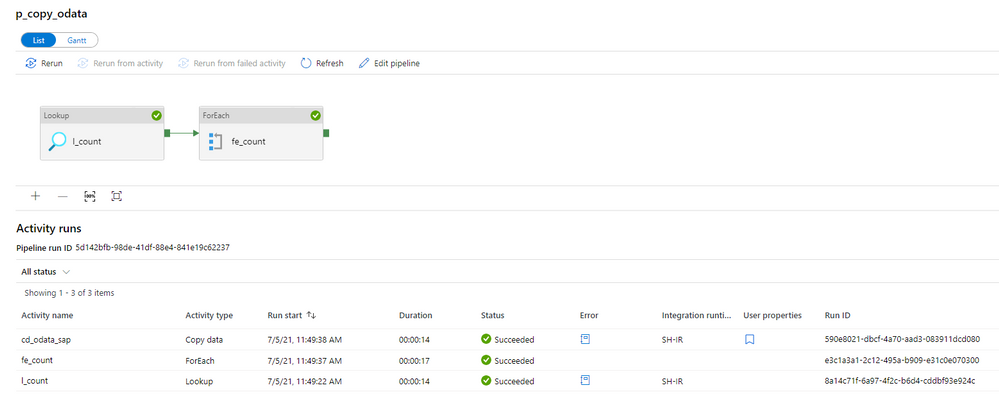Click SH-IR runtime for cd_odata_sap
Image resolution: width=999 pixels, height=397 pixels.
pos(672,340)
